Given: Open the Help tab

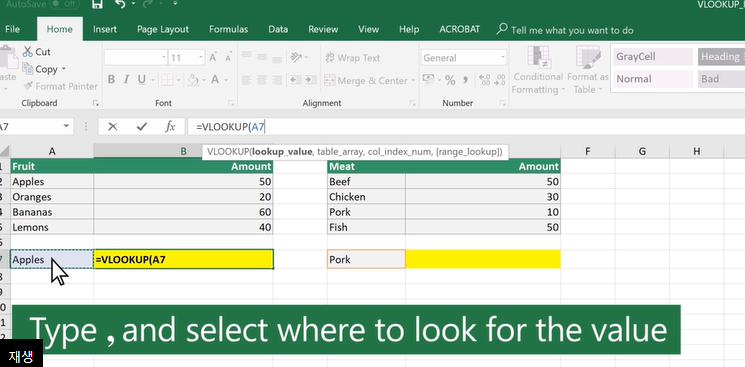Looking at the screenshot, I should (409, 29).
